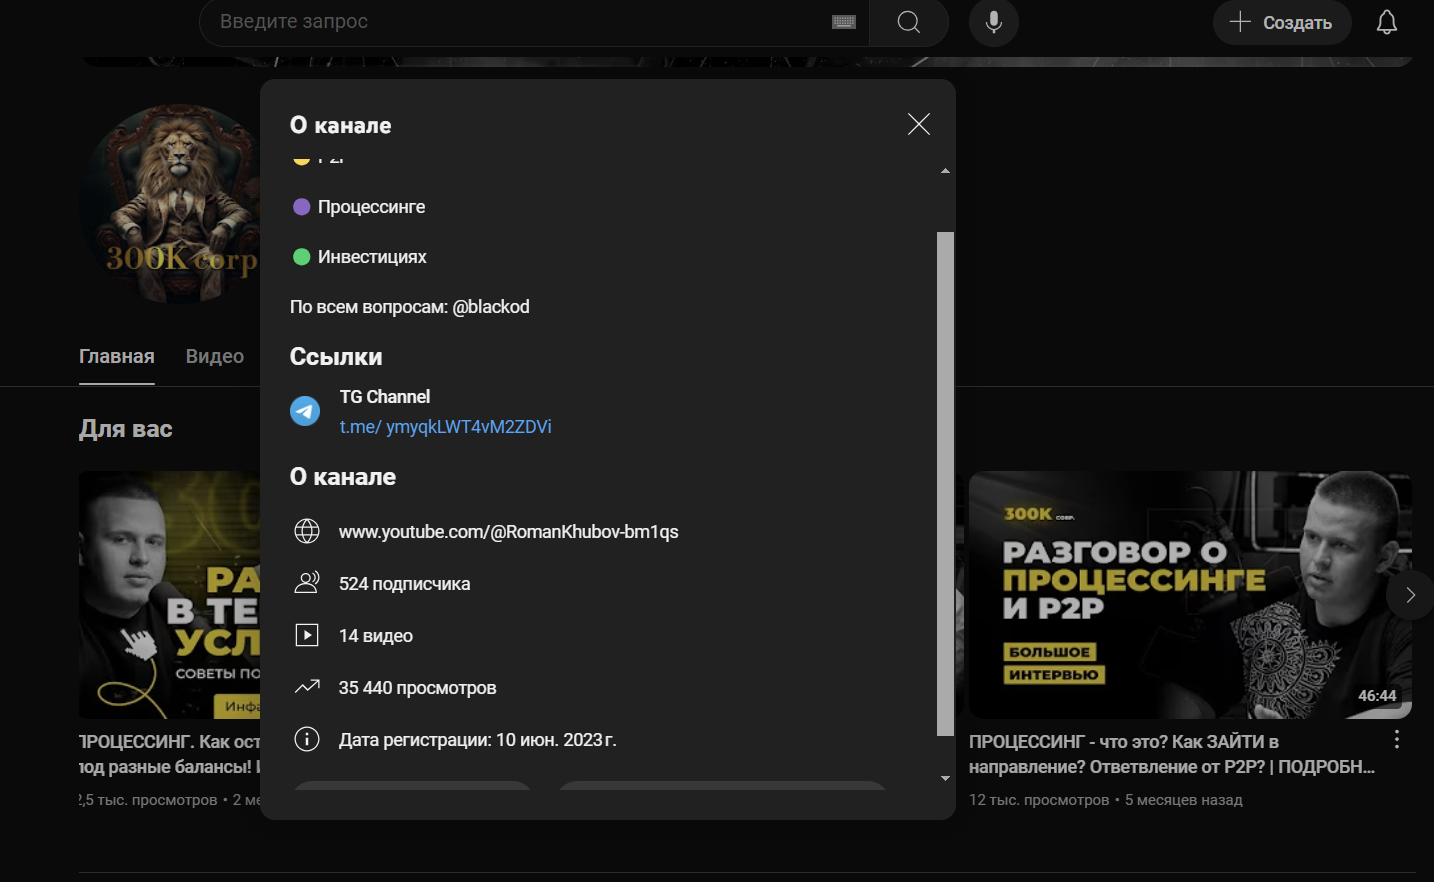Screen dimensions: 1434x882
Task: Show next videos with right chevron
Action: point(1410,595)
